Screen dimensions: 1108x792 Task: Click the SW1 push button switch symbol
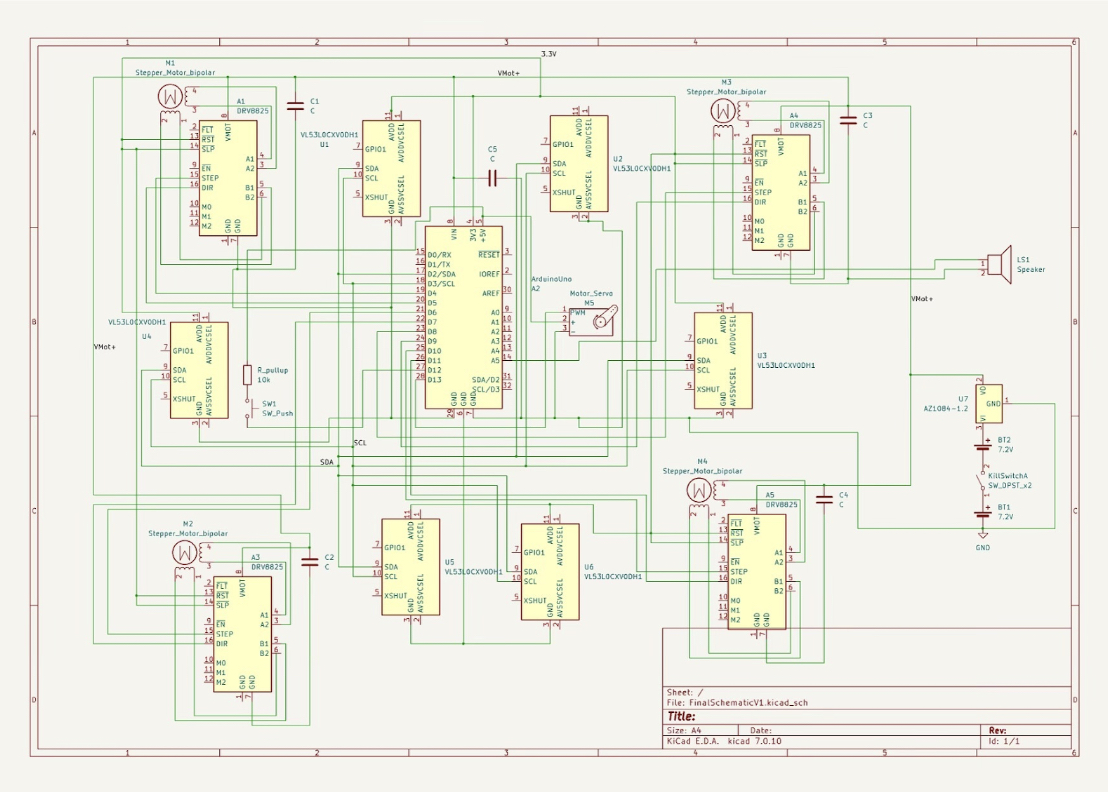coord(247,408)
